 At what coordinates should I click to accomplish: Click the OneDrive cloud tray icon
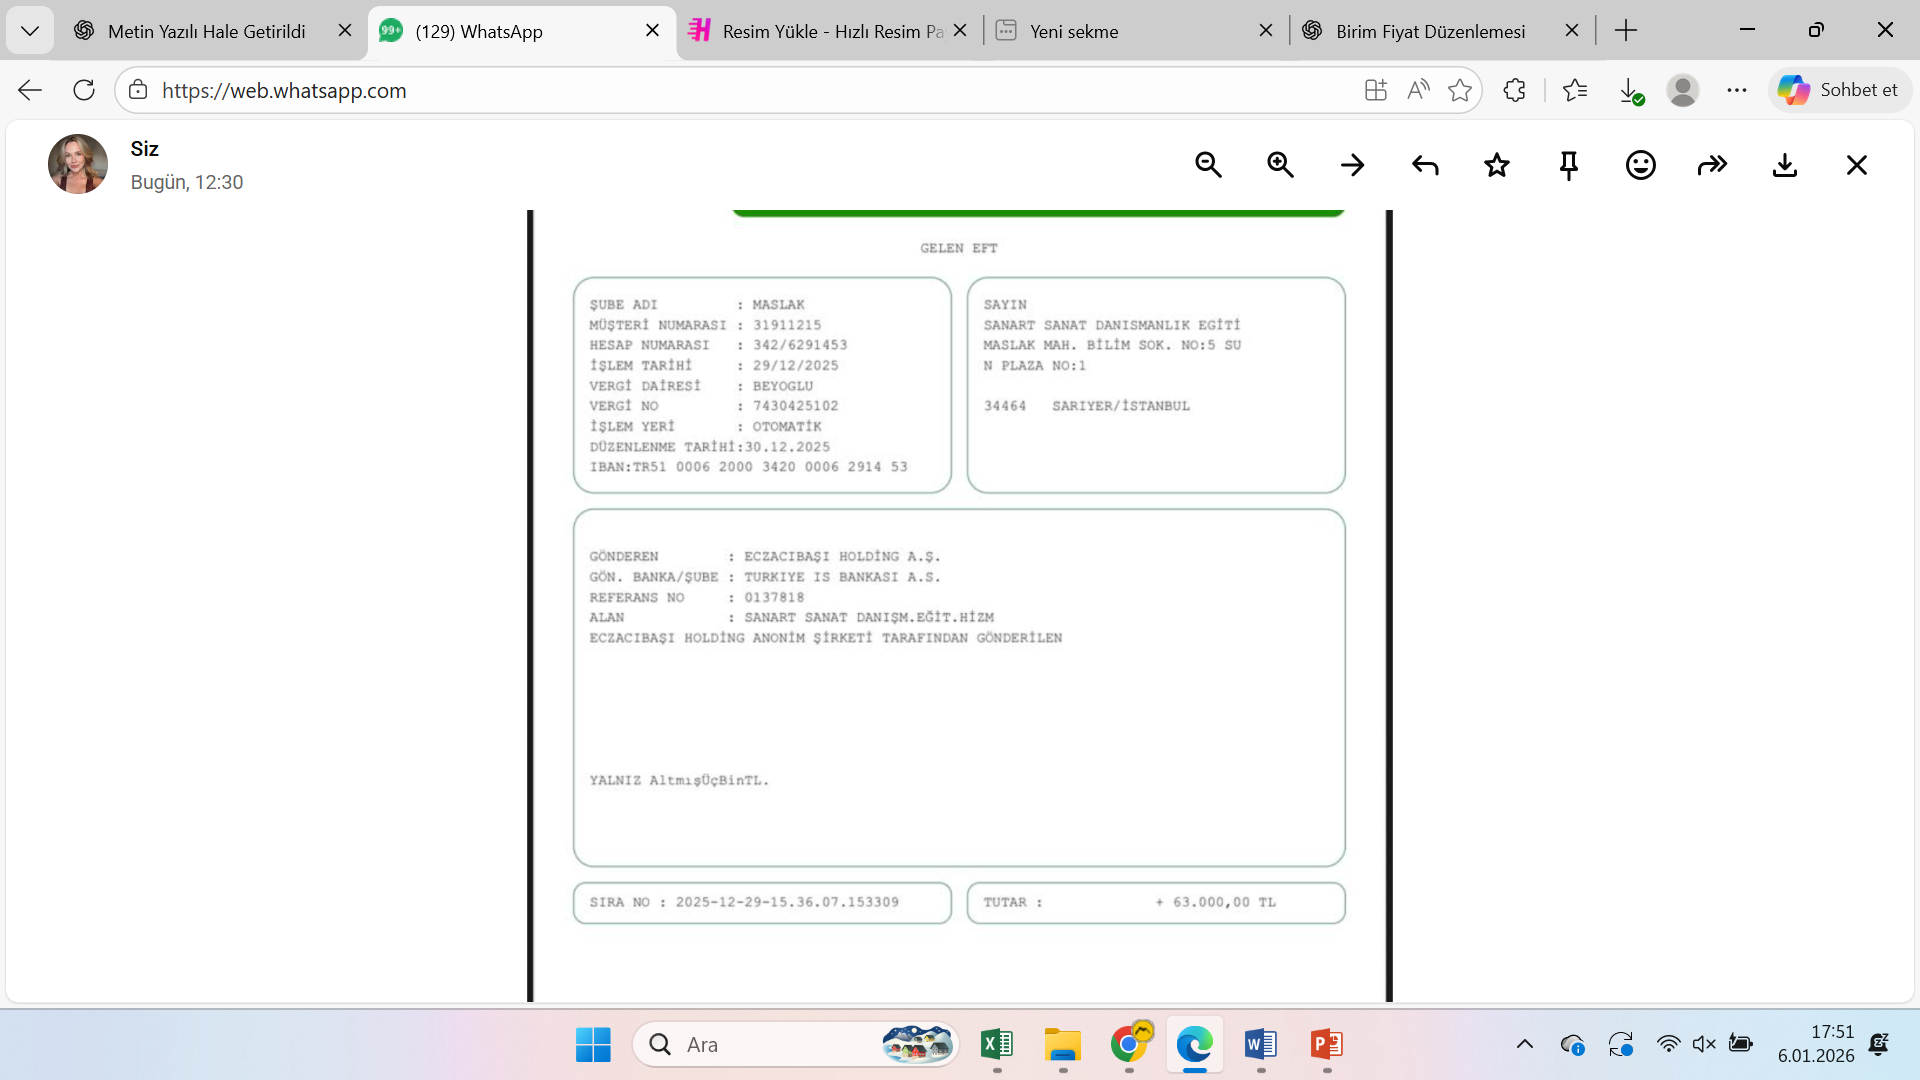point(1572,1045)
